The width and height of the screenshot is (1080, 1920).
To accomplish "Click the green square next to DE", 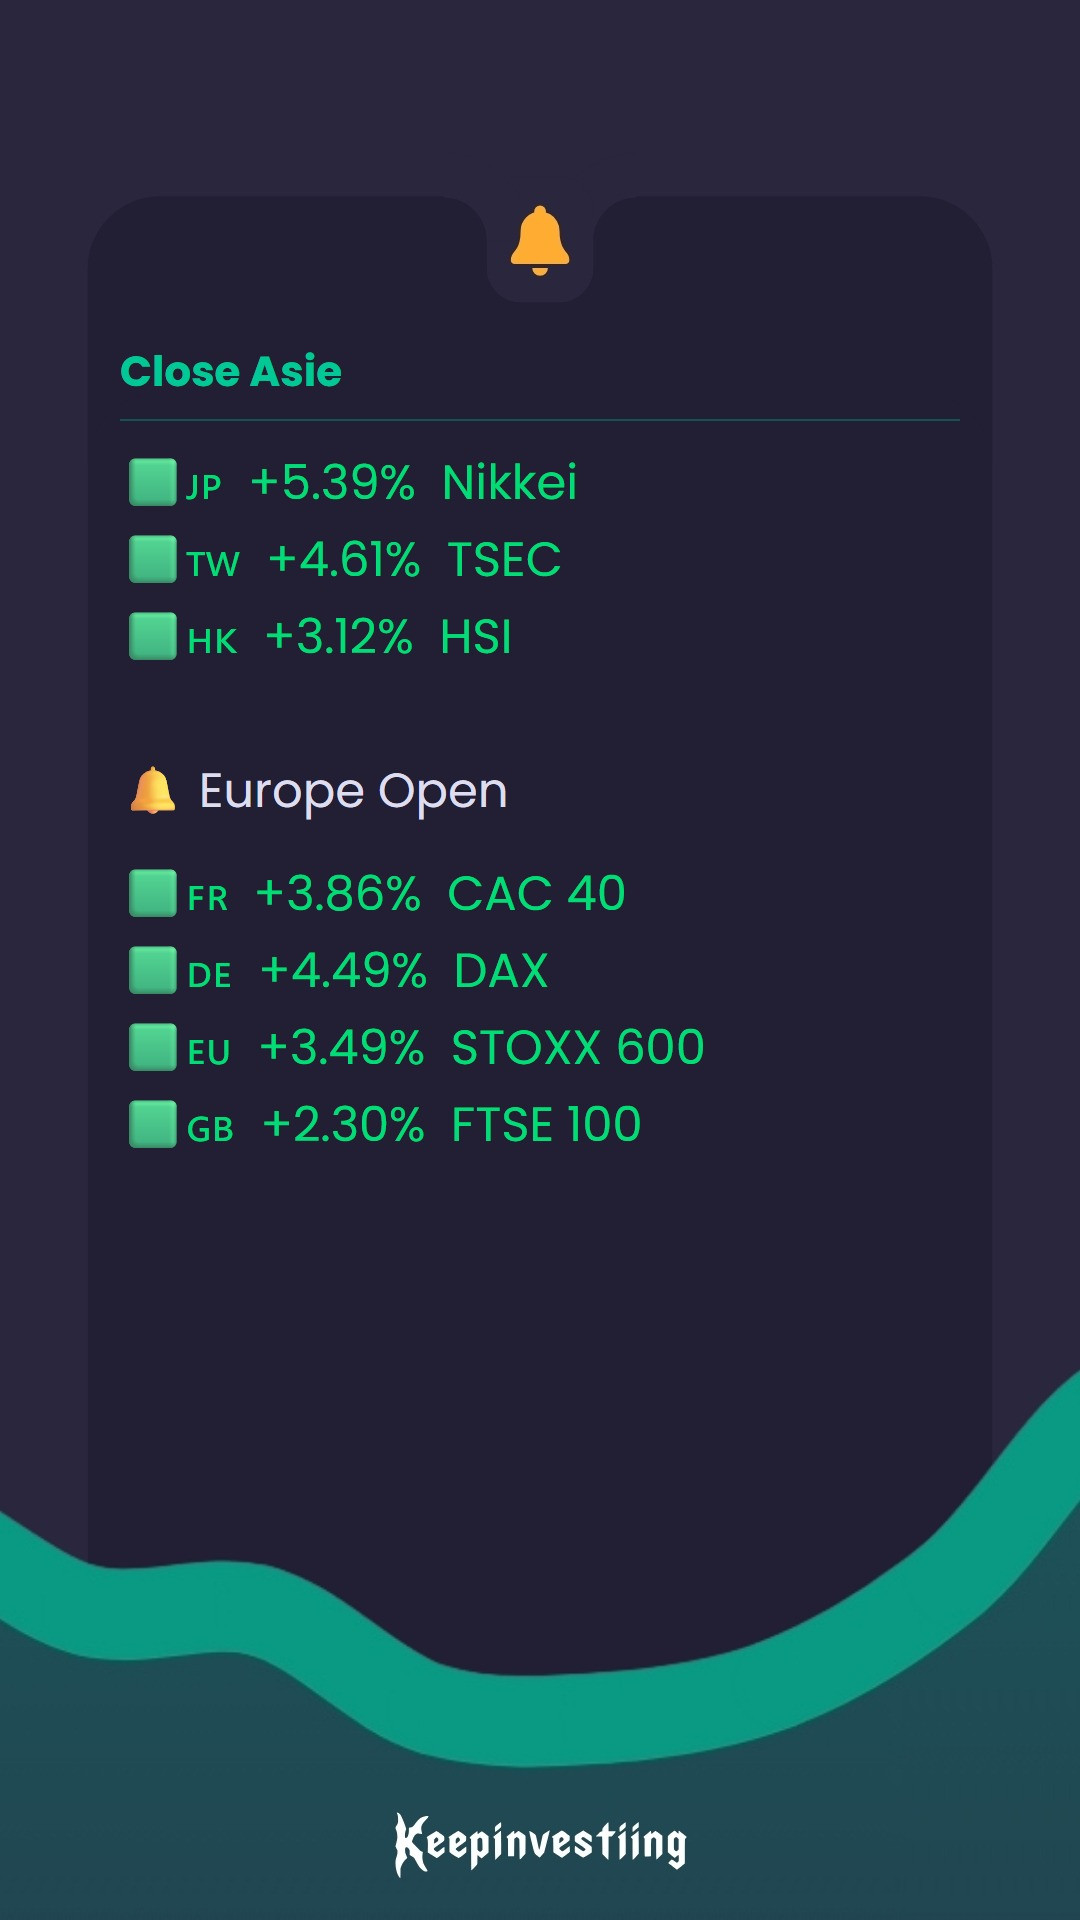I will 153,970.
